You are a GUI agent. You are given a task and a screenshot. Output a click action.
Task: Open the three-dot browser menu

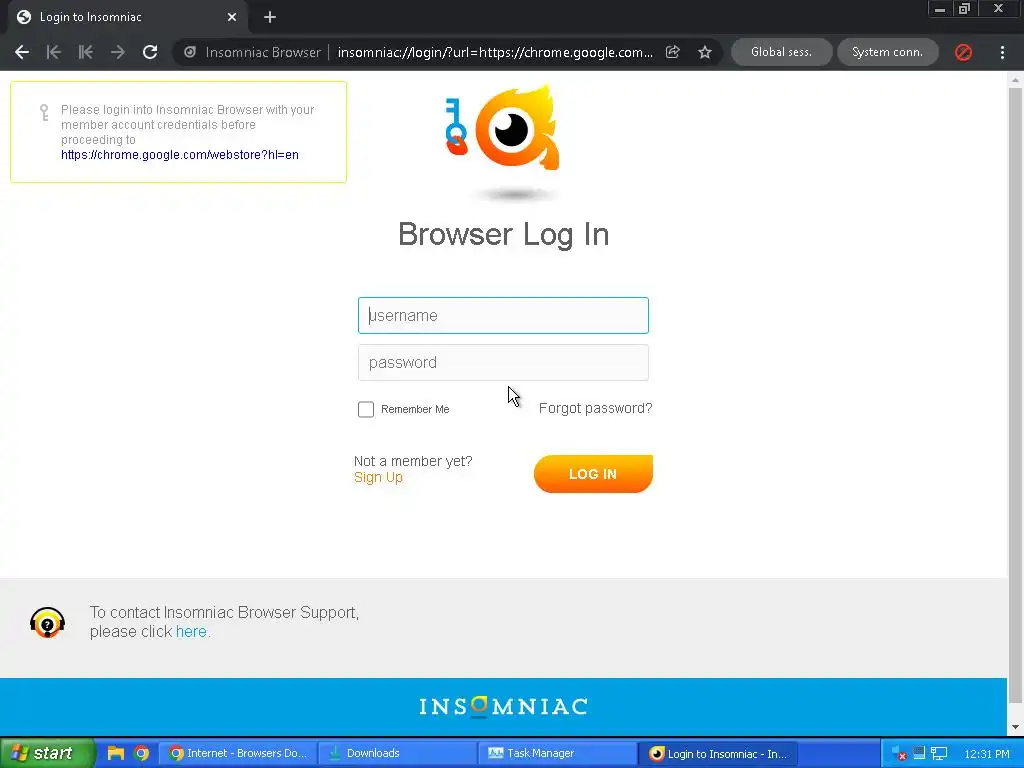tap(1002, 52)
